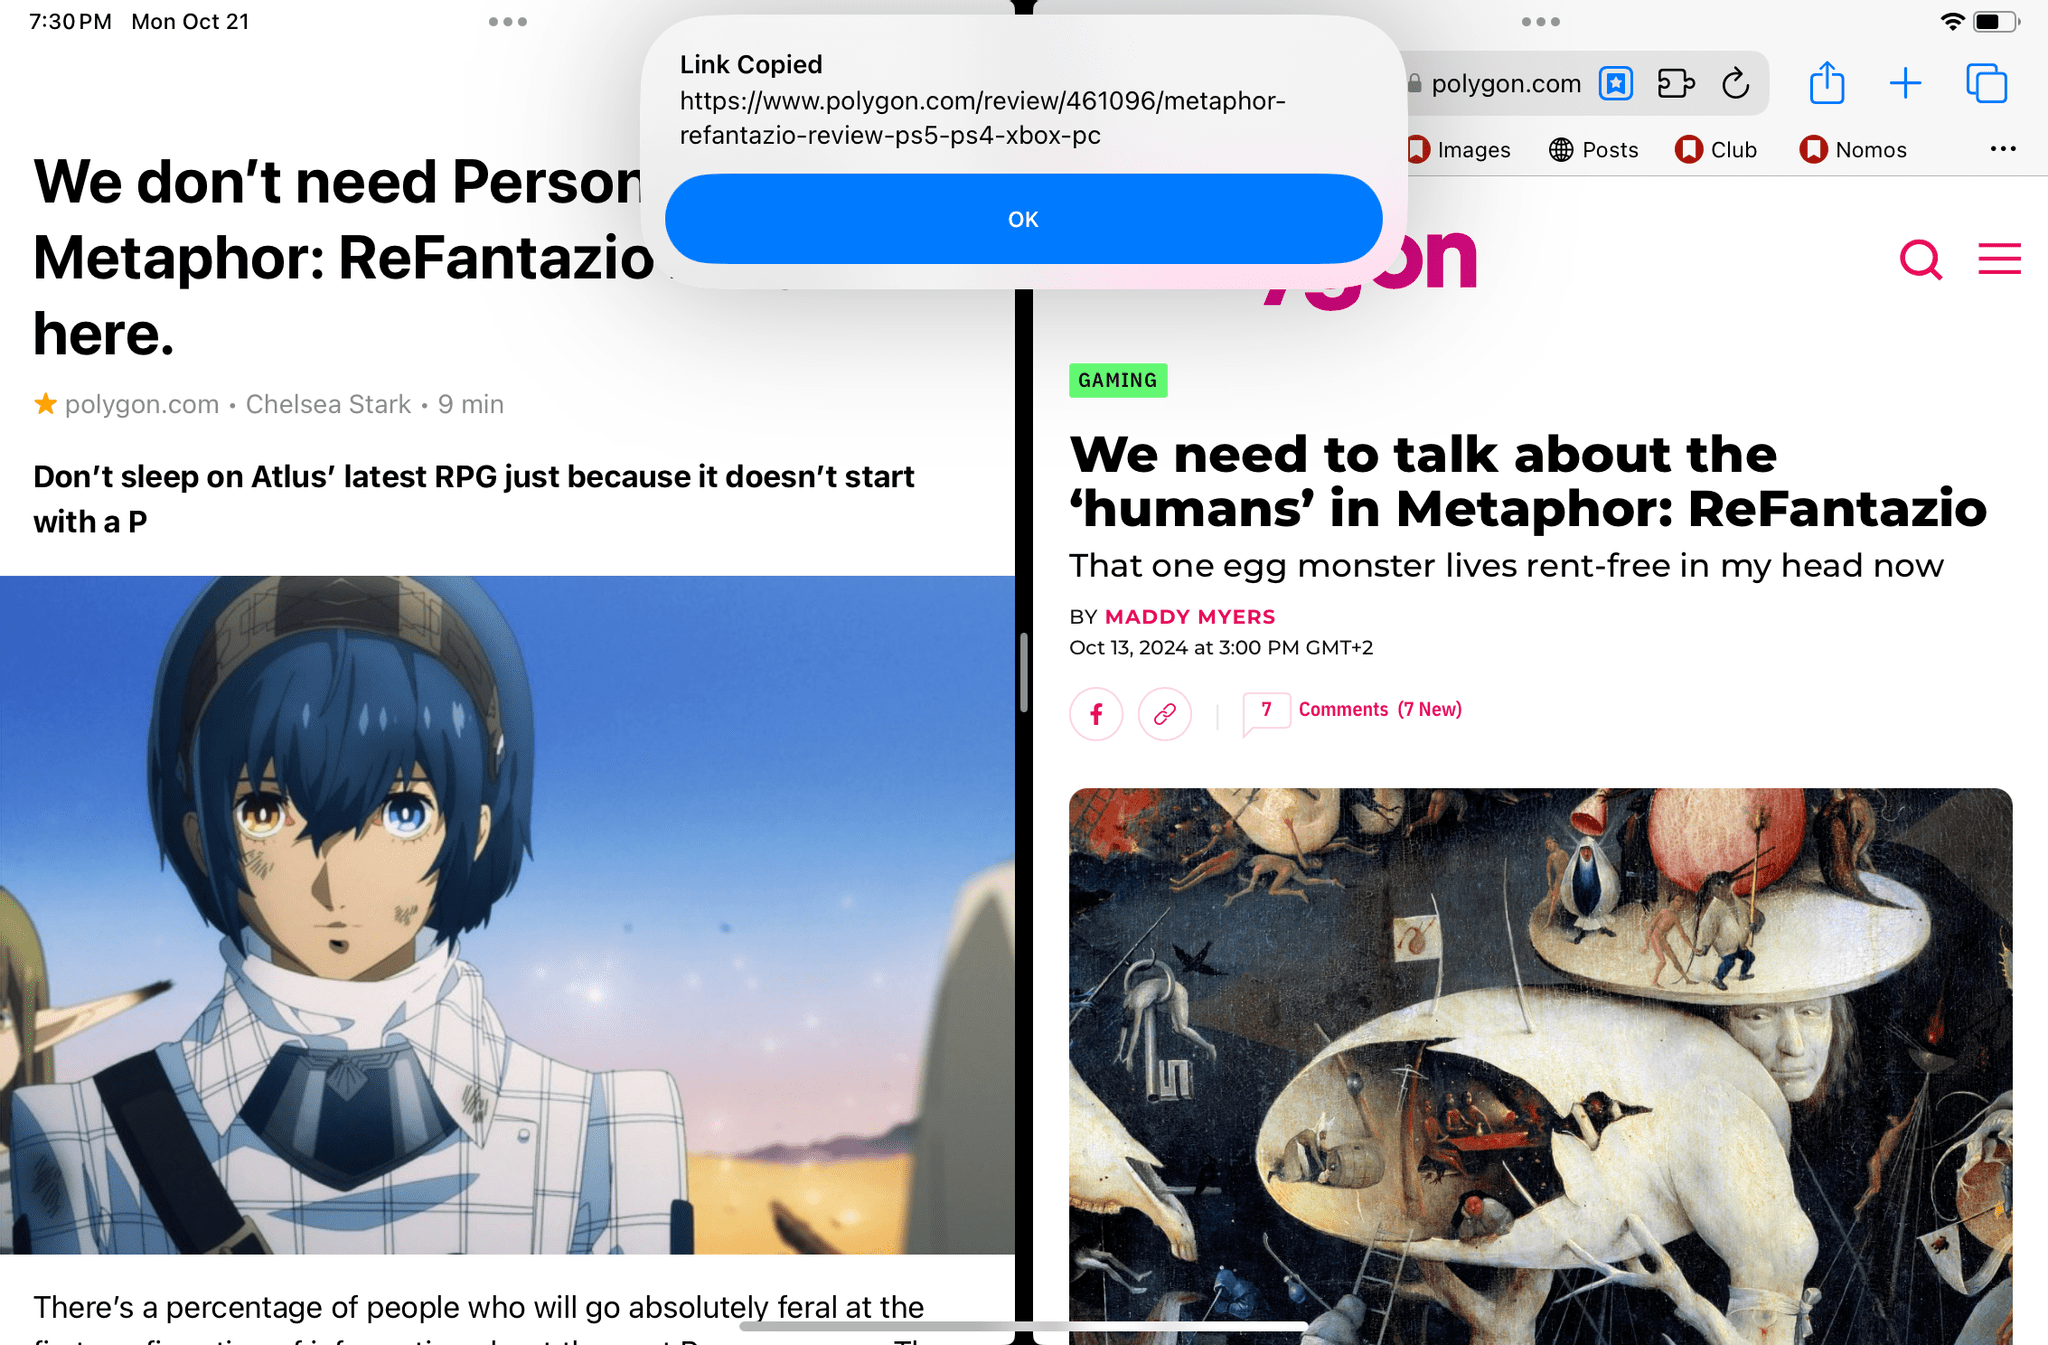Open the Safari share sheet icon
The width and height of the screenshot is (2048, 1345).
[1827, 83]
